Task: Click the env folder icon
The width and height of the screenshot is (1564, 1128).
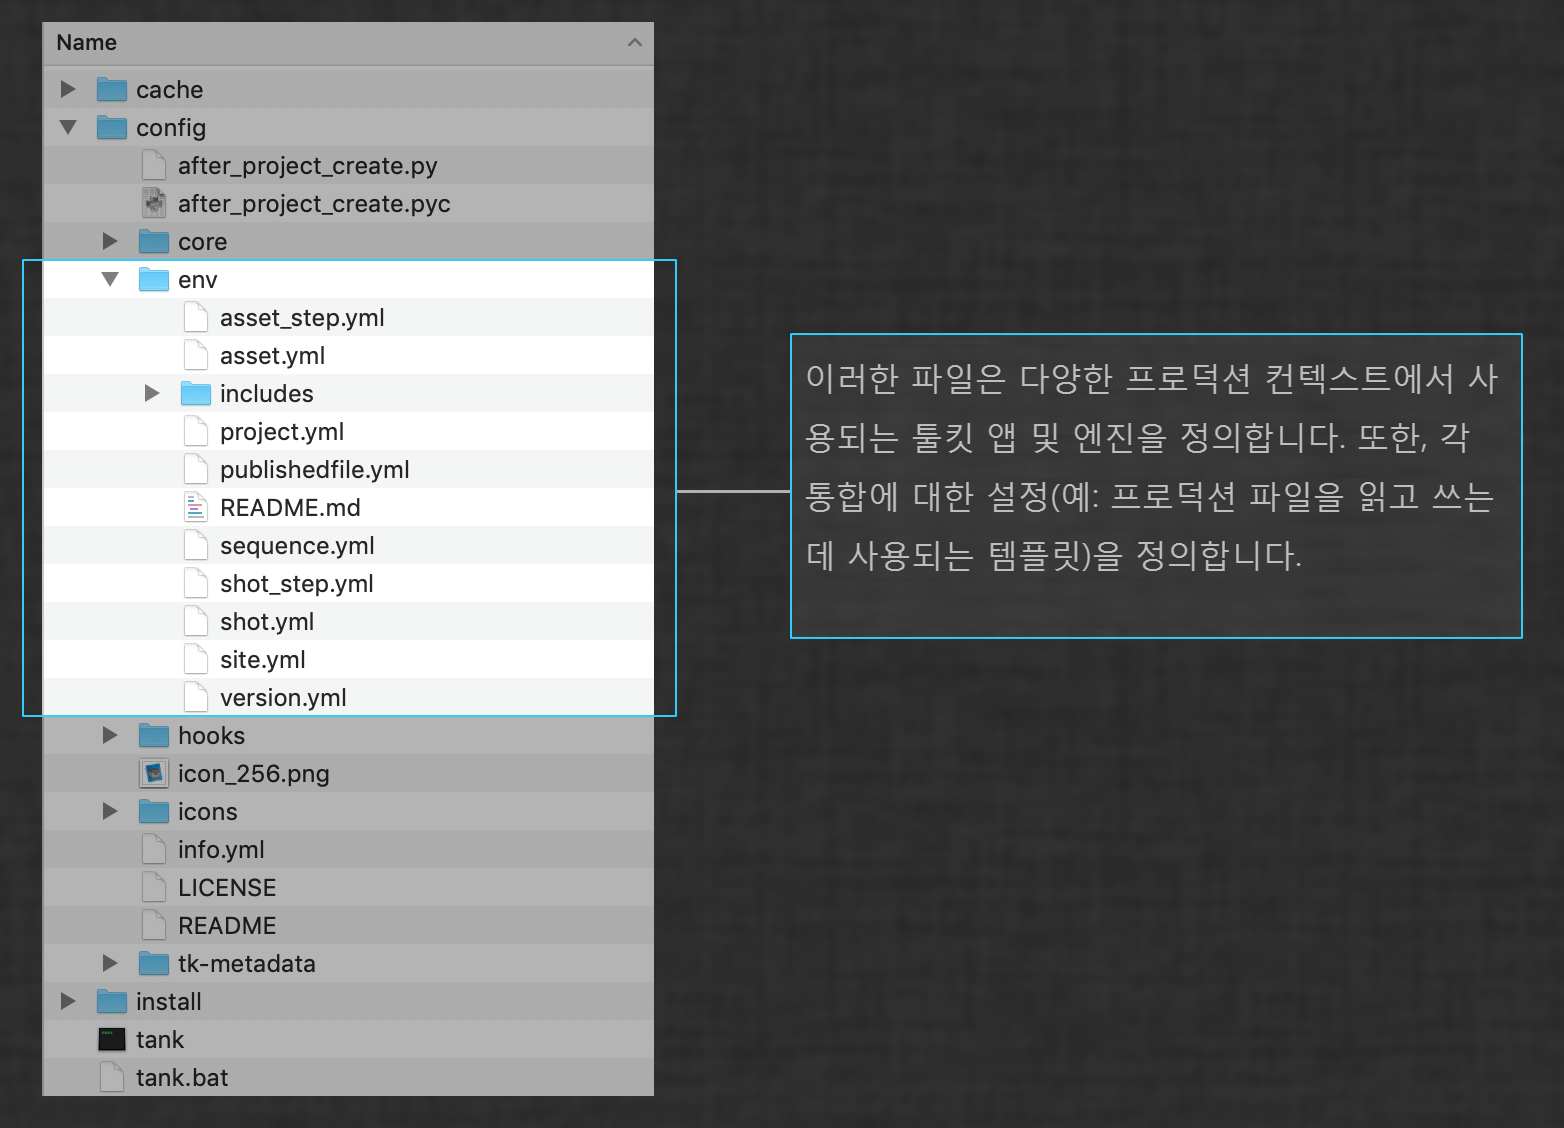Action: (154, 280)
